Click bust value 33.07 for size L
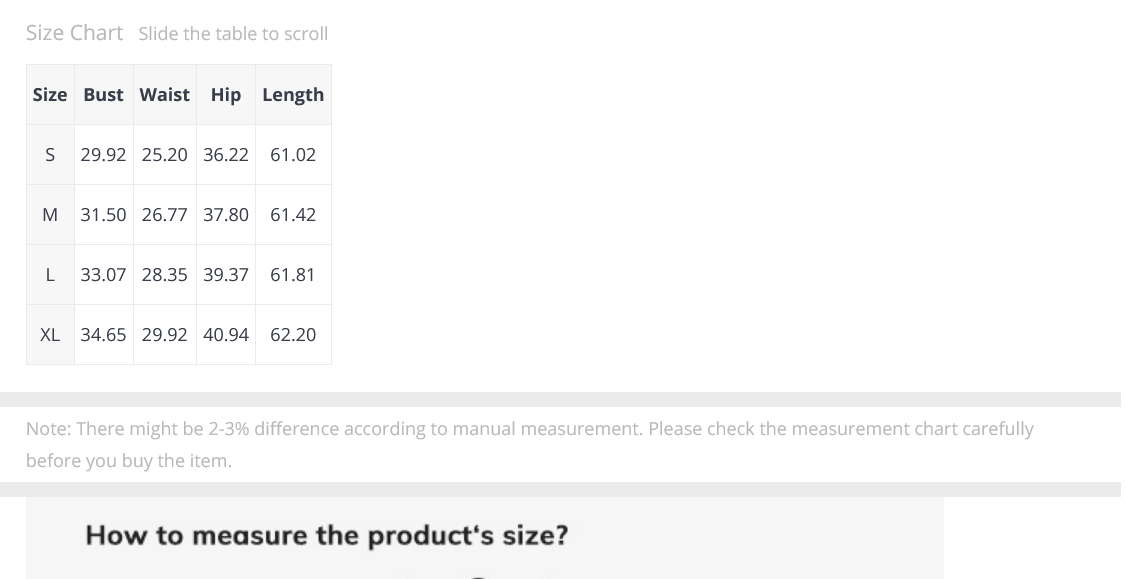The width and height of the screenshot is (1126, 579). [103, 274]
